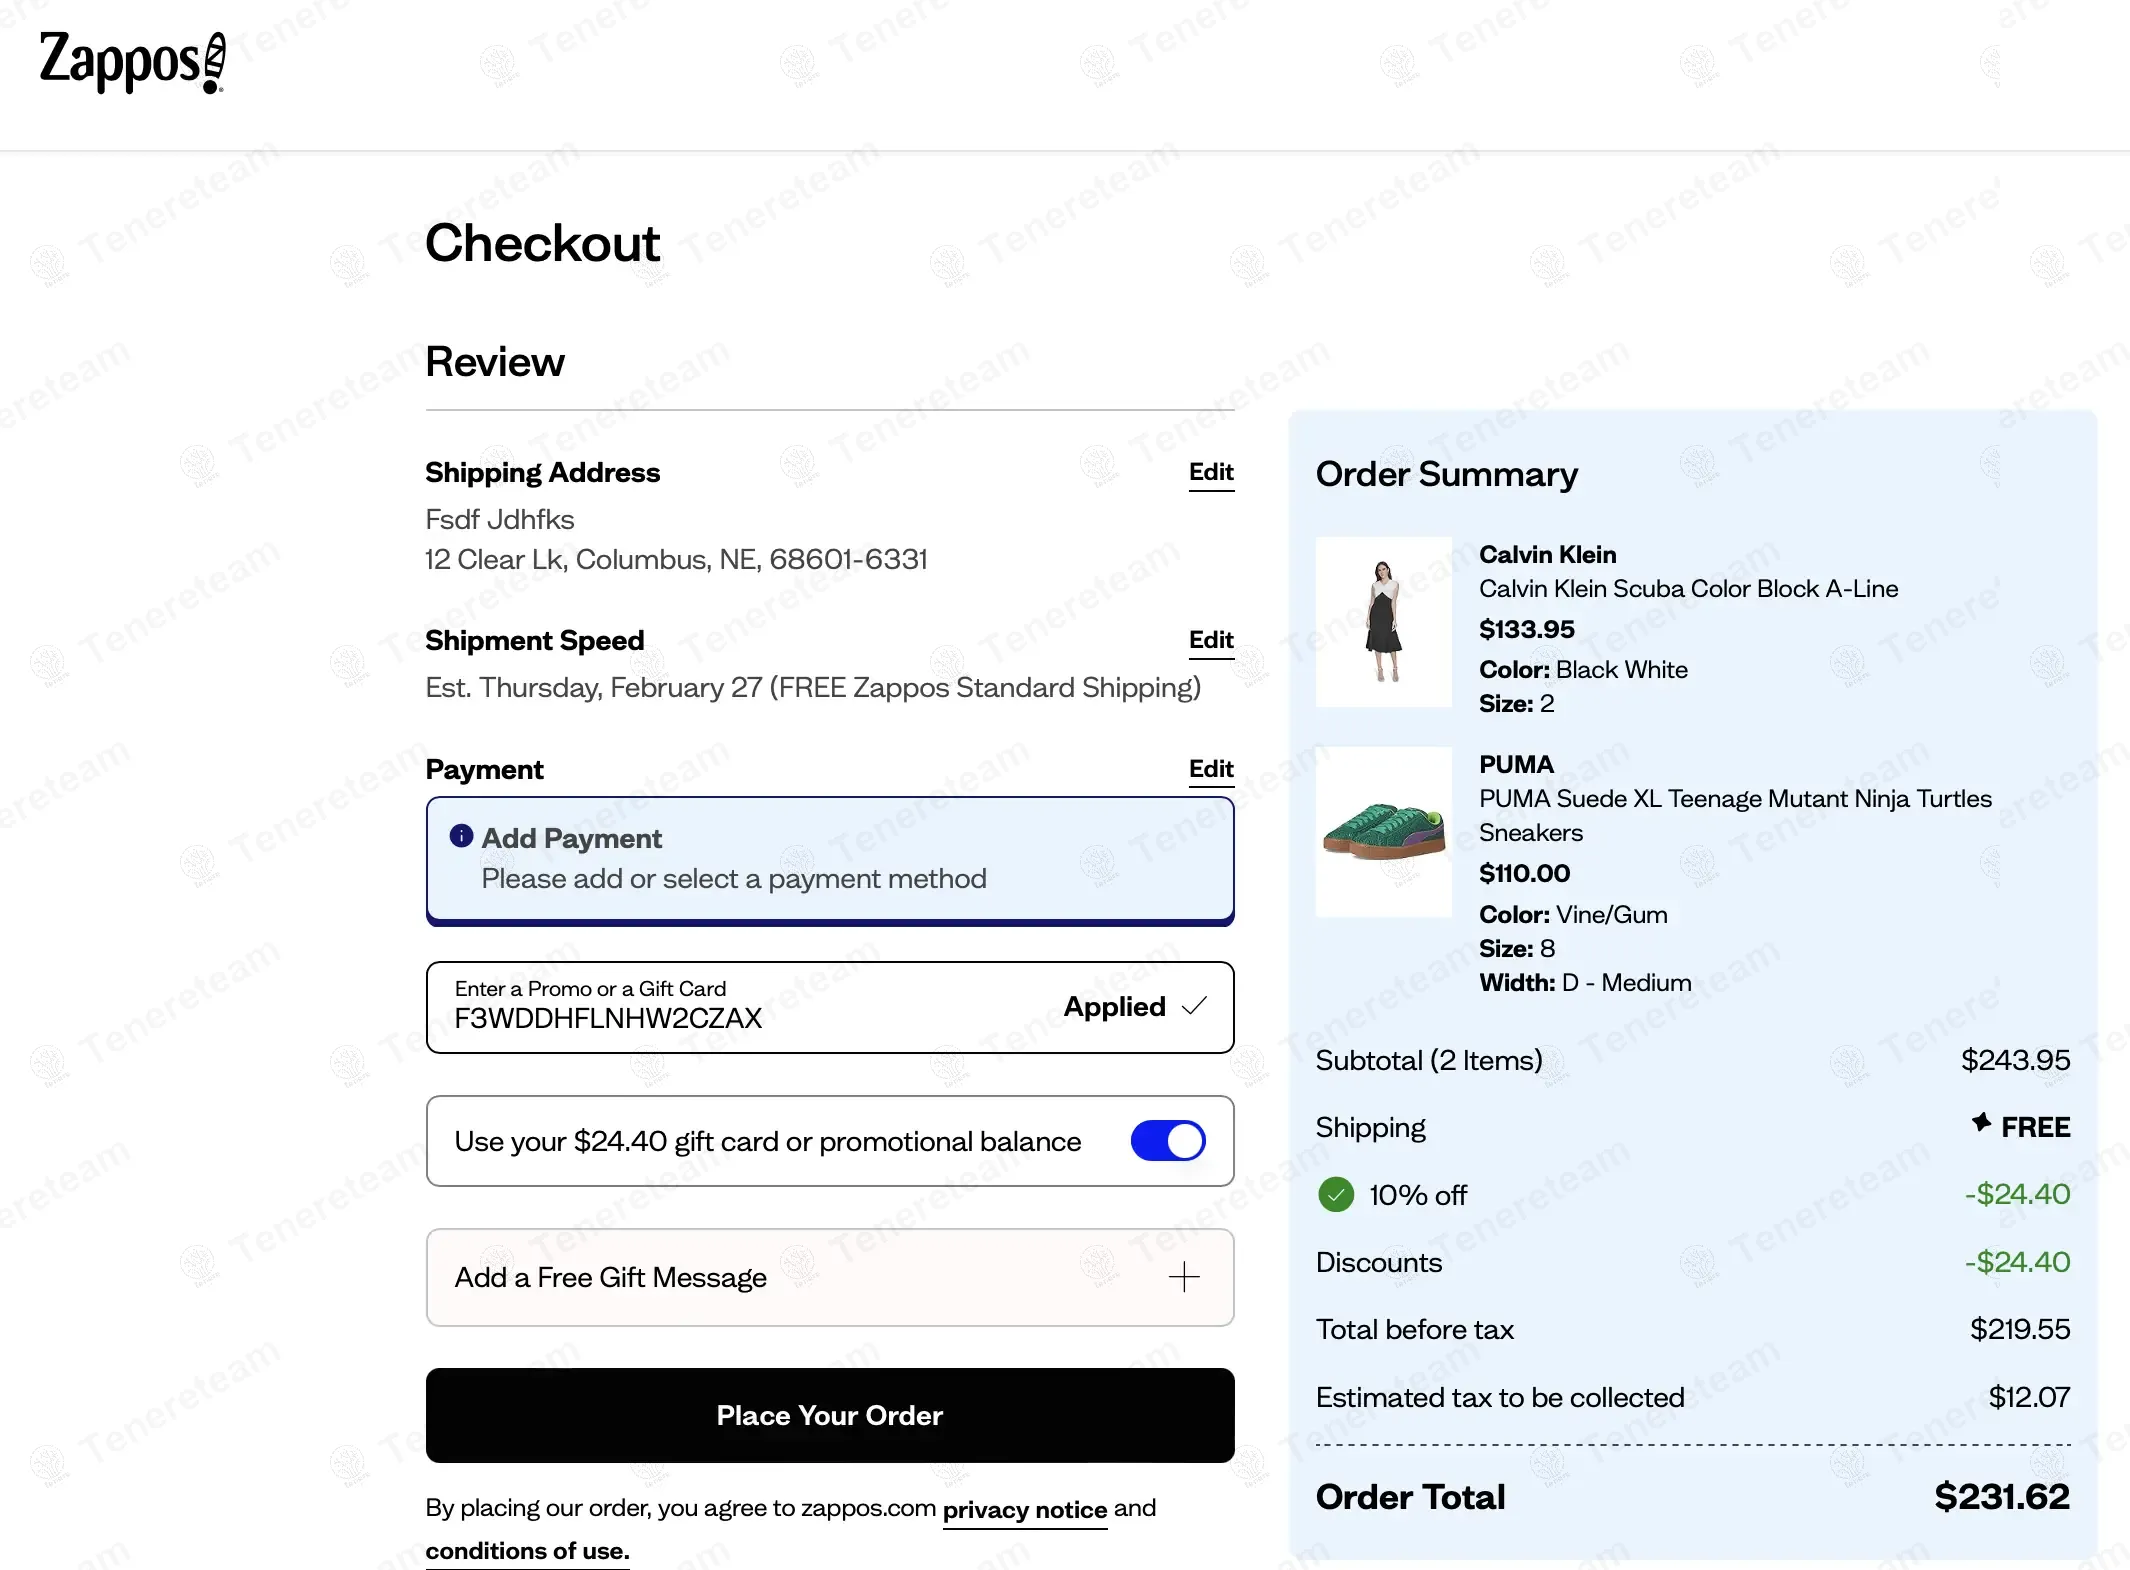Screen dimensions: 2130x1570
Task: Click the plus icon for gift message
Action: point(1184,1277)
